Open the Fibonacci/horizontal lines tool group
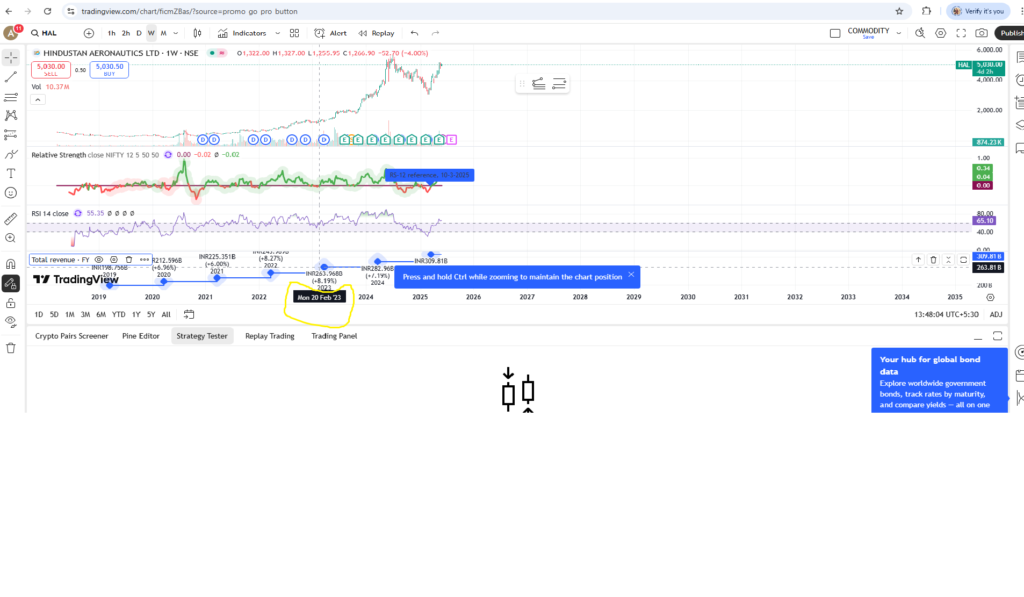 tap(10, 97)
